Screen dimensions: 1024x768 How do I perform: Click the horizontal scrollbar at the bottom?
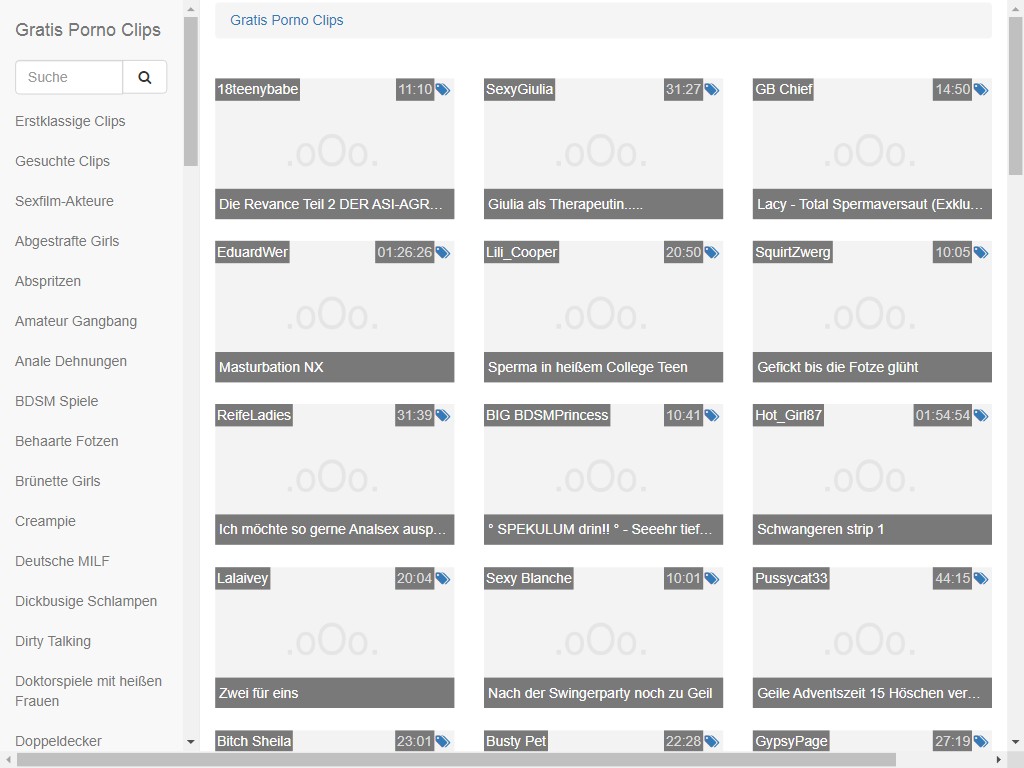456,760
